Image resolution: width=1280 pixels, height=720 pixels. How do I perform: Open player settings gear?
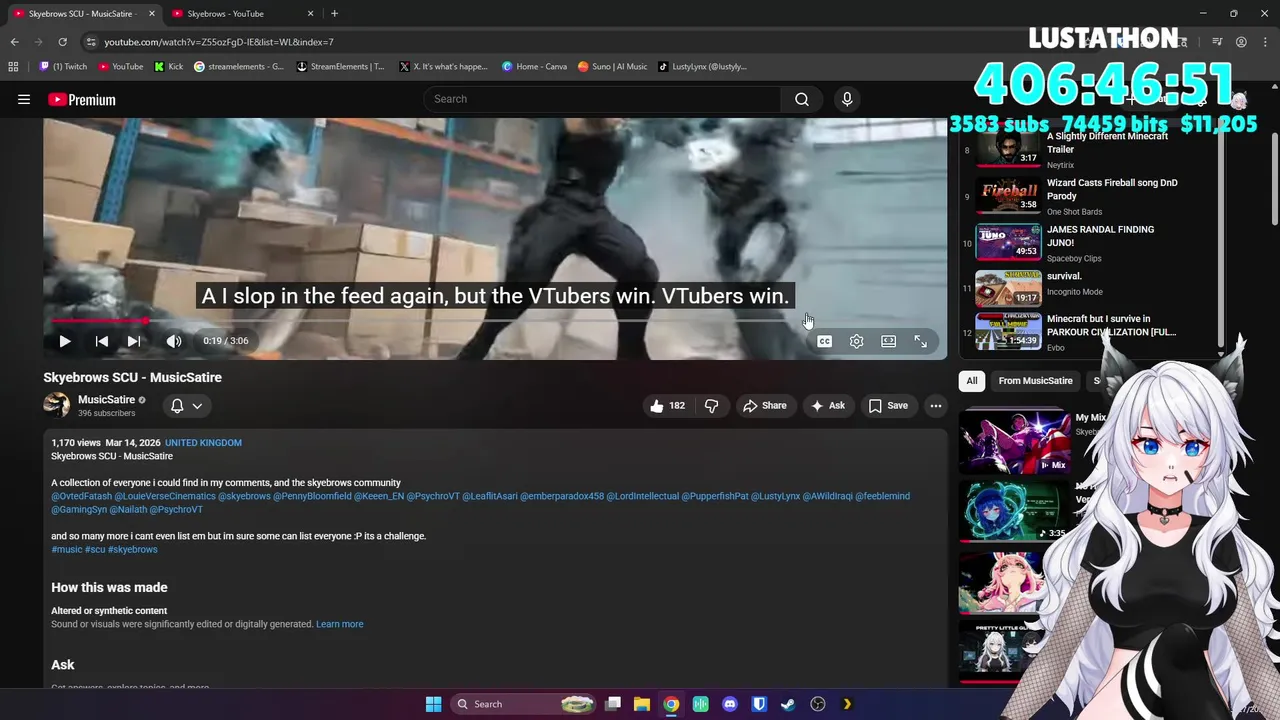point(857,341)
